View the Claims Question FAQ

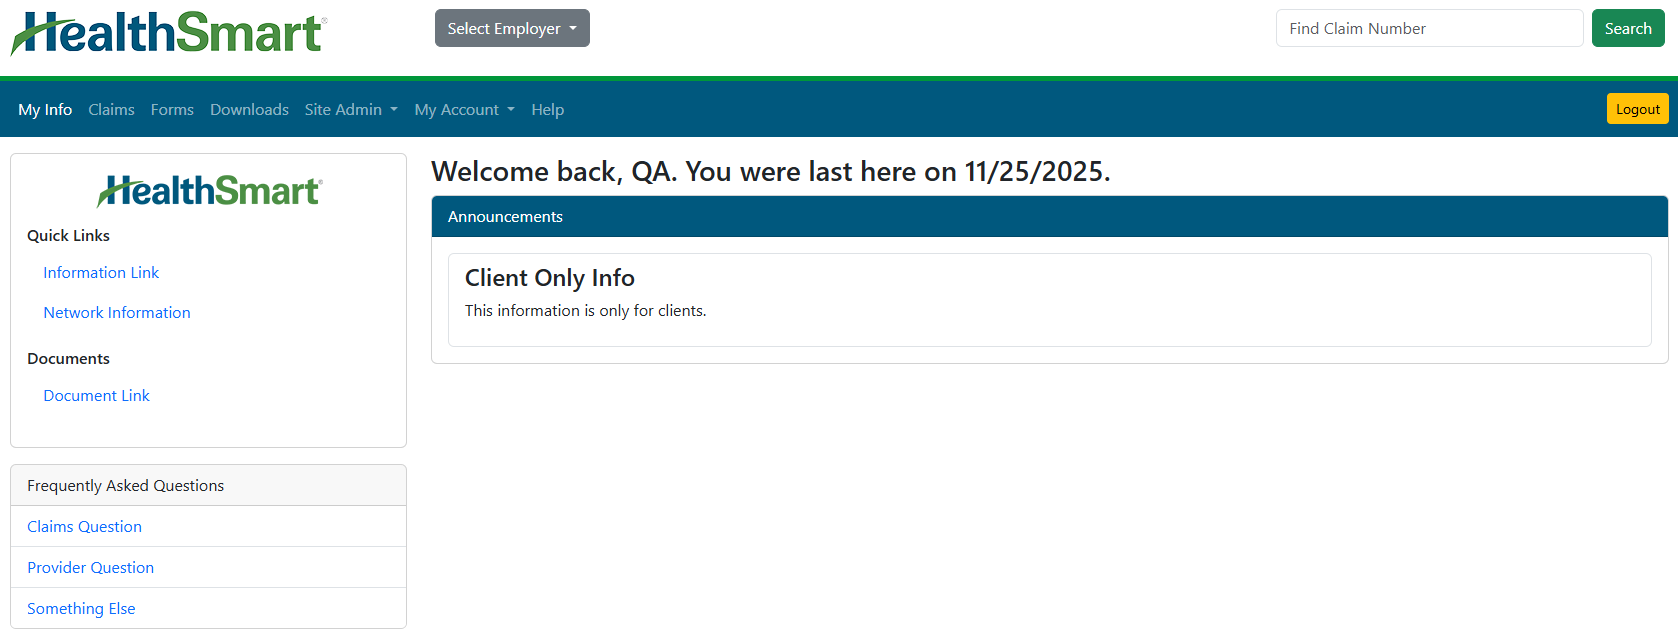(84, 527)
